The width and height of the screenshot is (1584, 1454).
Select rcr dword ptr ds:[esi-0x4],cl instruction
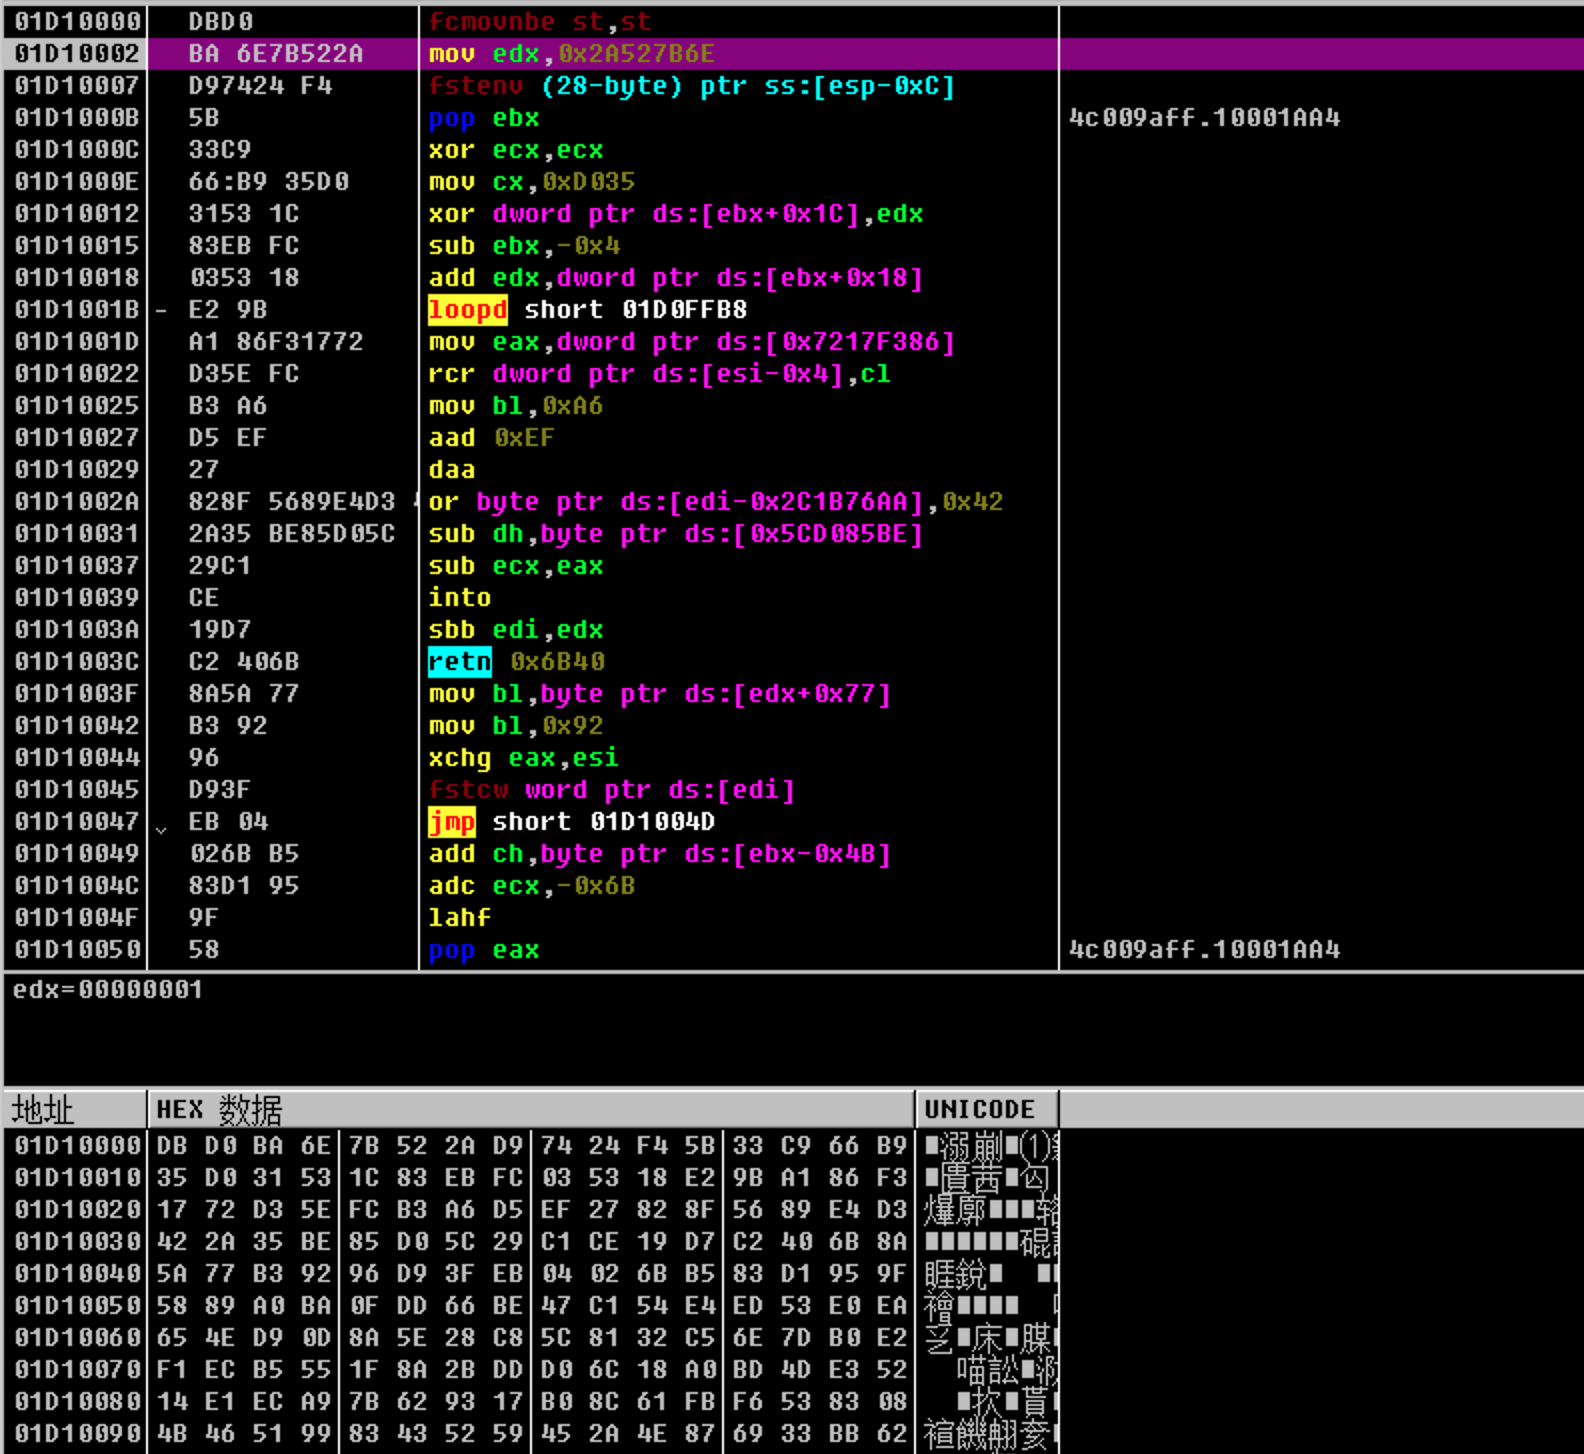659,374
